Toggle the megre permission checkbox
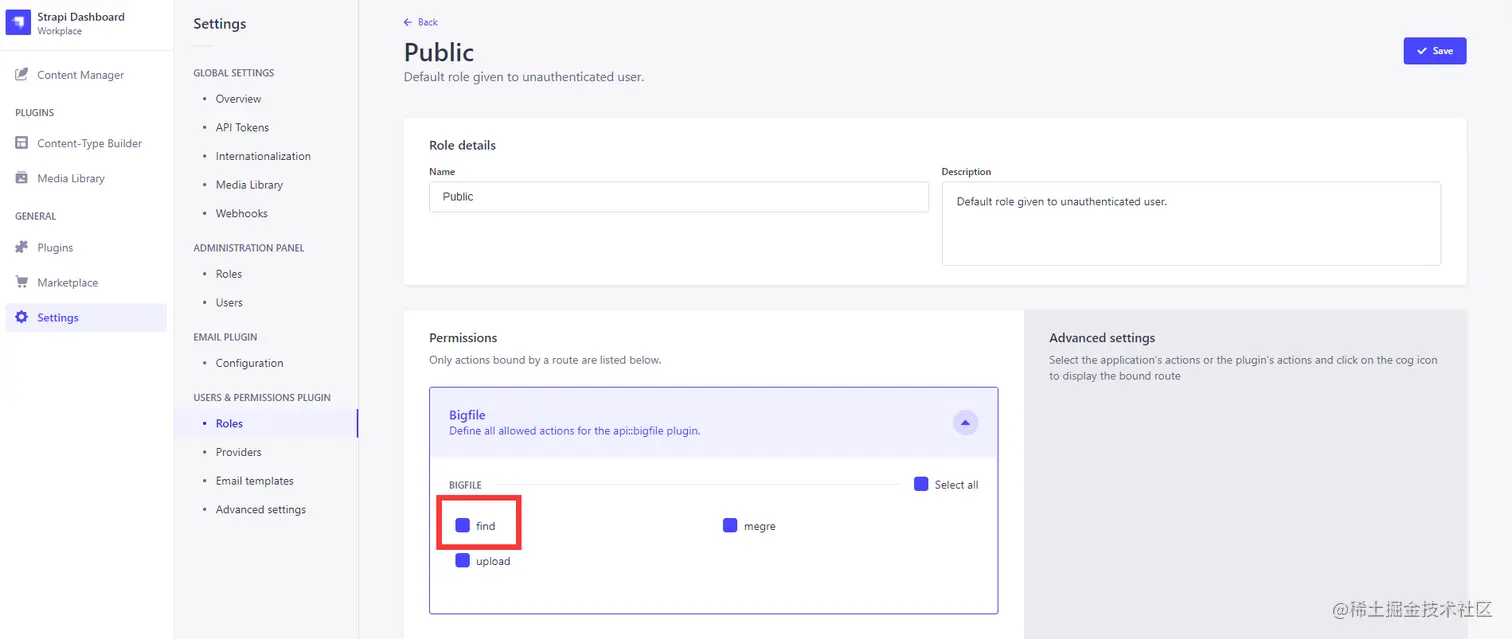 pyautogui.click(x=730, y=525)
